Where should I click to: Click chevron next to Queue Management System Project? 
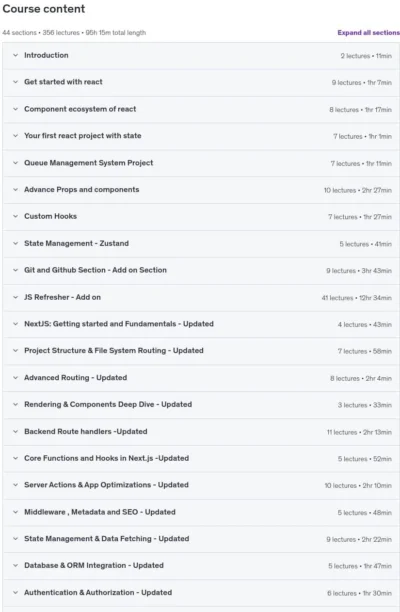point(16,163)
